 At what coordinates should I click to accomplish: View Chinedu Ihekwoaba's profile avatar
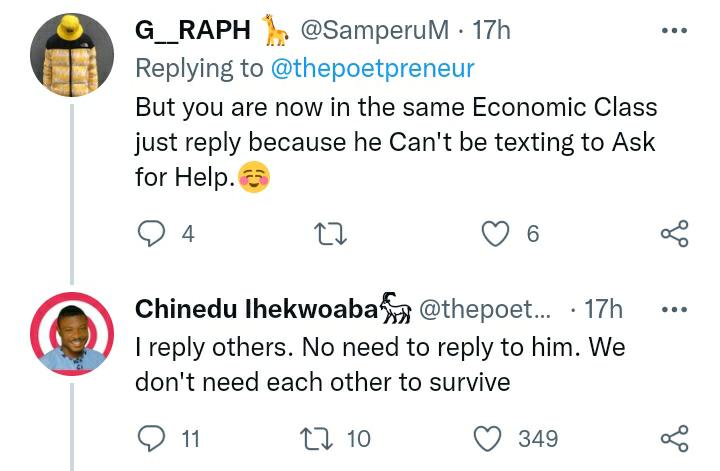tap(72, 334)
